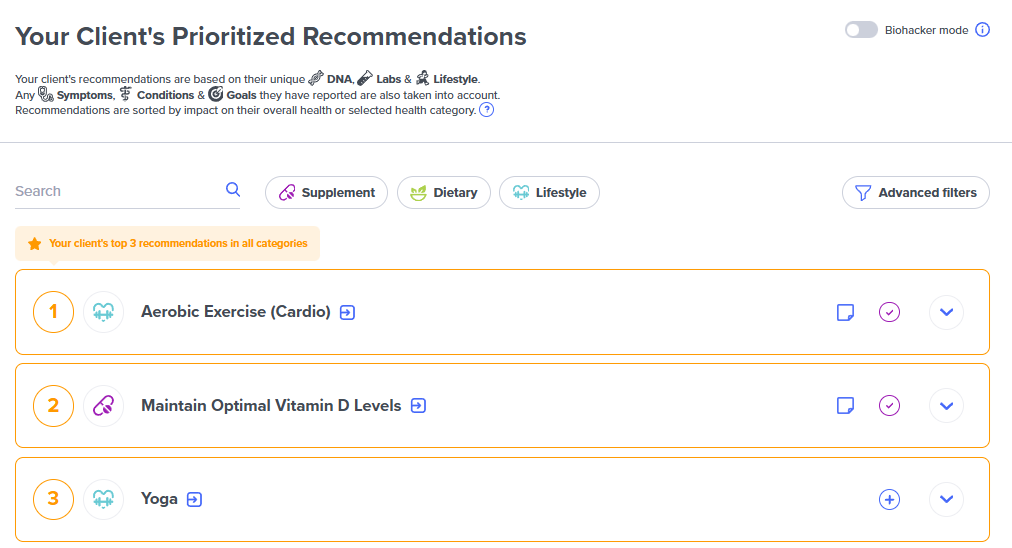This screenshot has height=548, width=1012.
Task: Expand the Yoga recommendation
Action: click(x=946, y=499)
